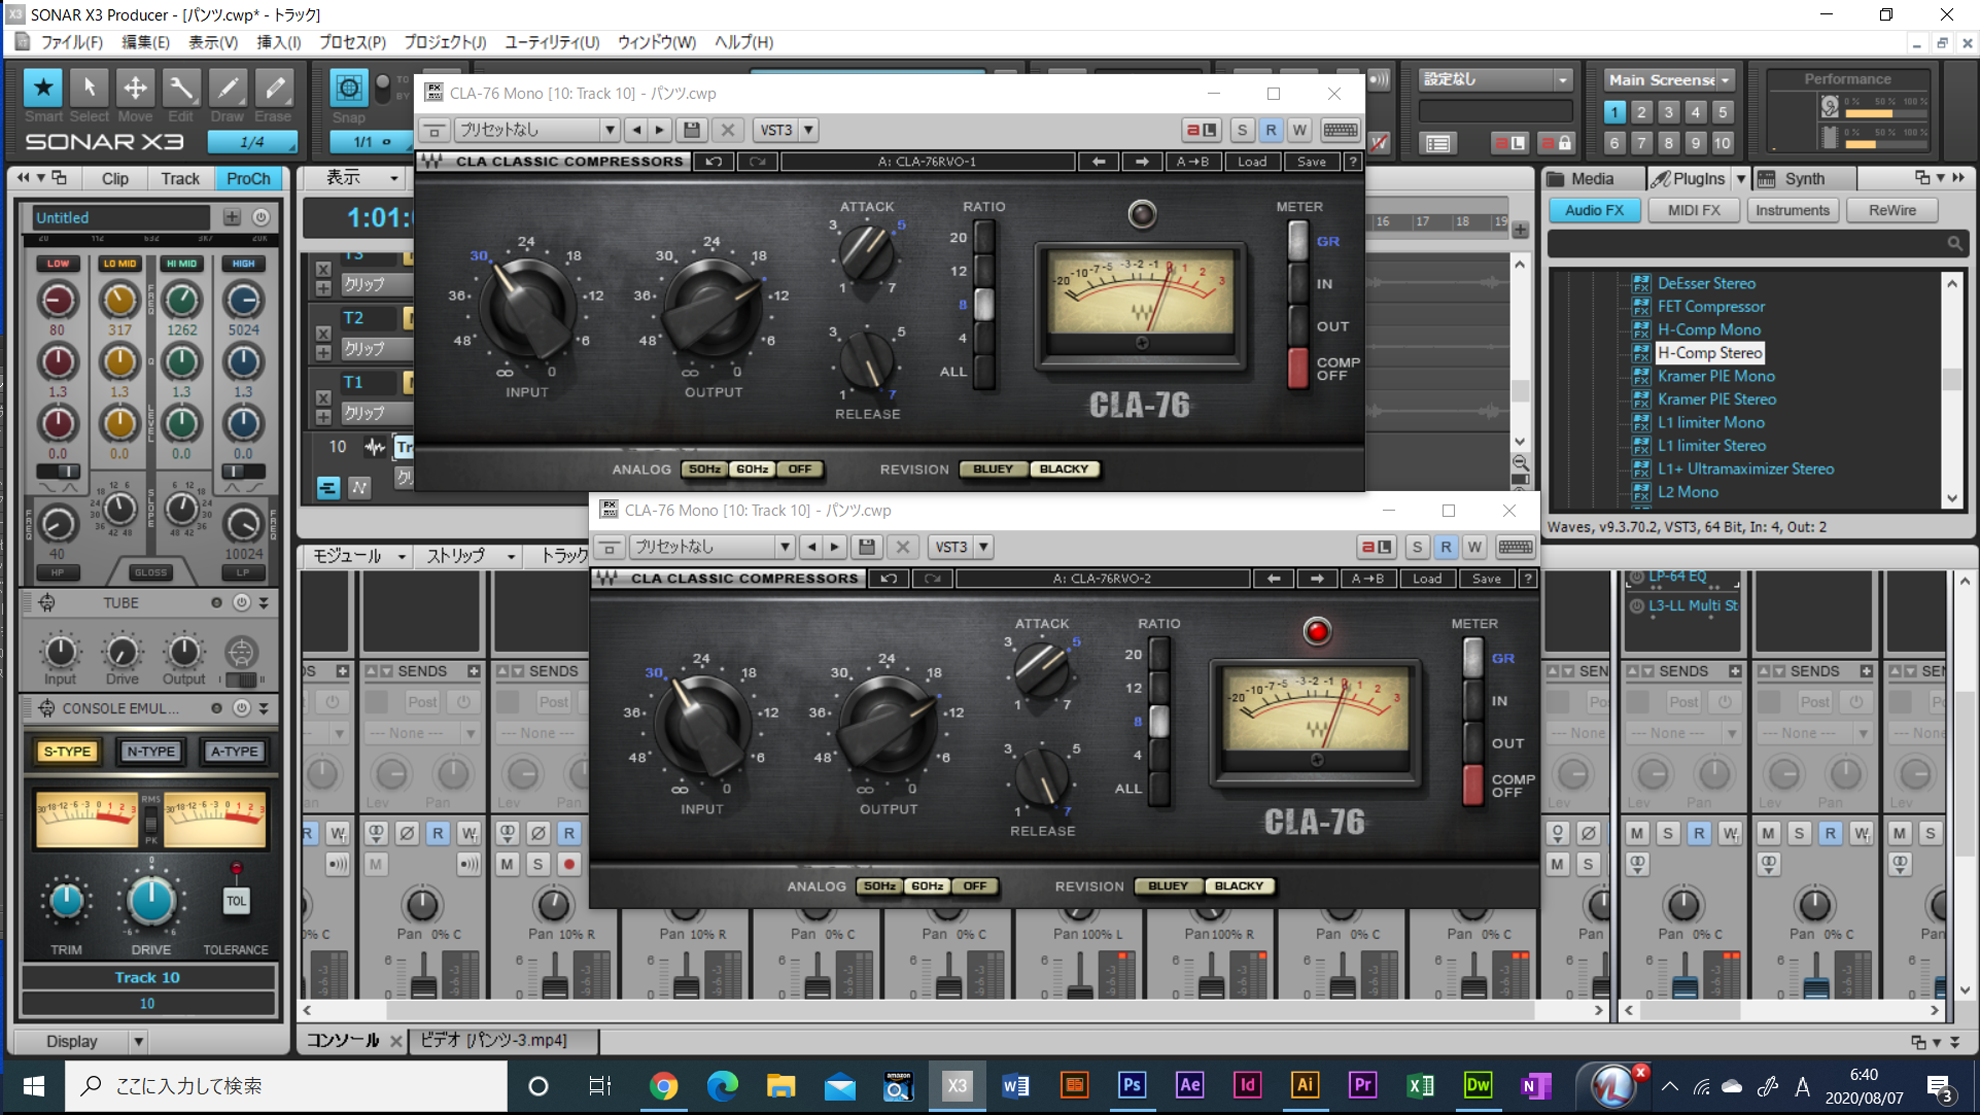Image resolution: width=1980 pixels, height=1115 pixels.
Task: Choose the Select arrow tool
Action: click(89, 88)
